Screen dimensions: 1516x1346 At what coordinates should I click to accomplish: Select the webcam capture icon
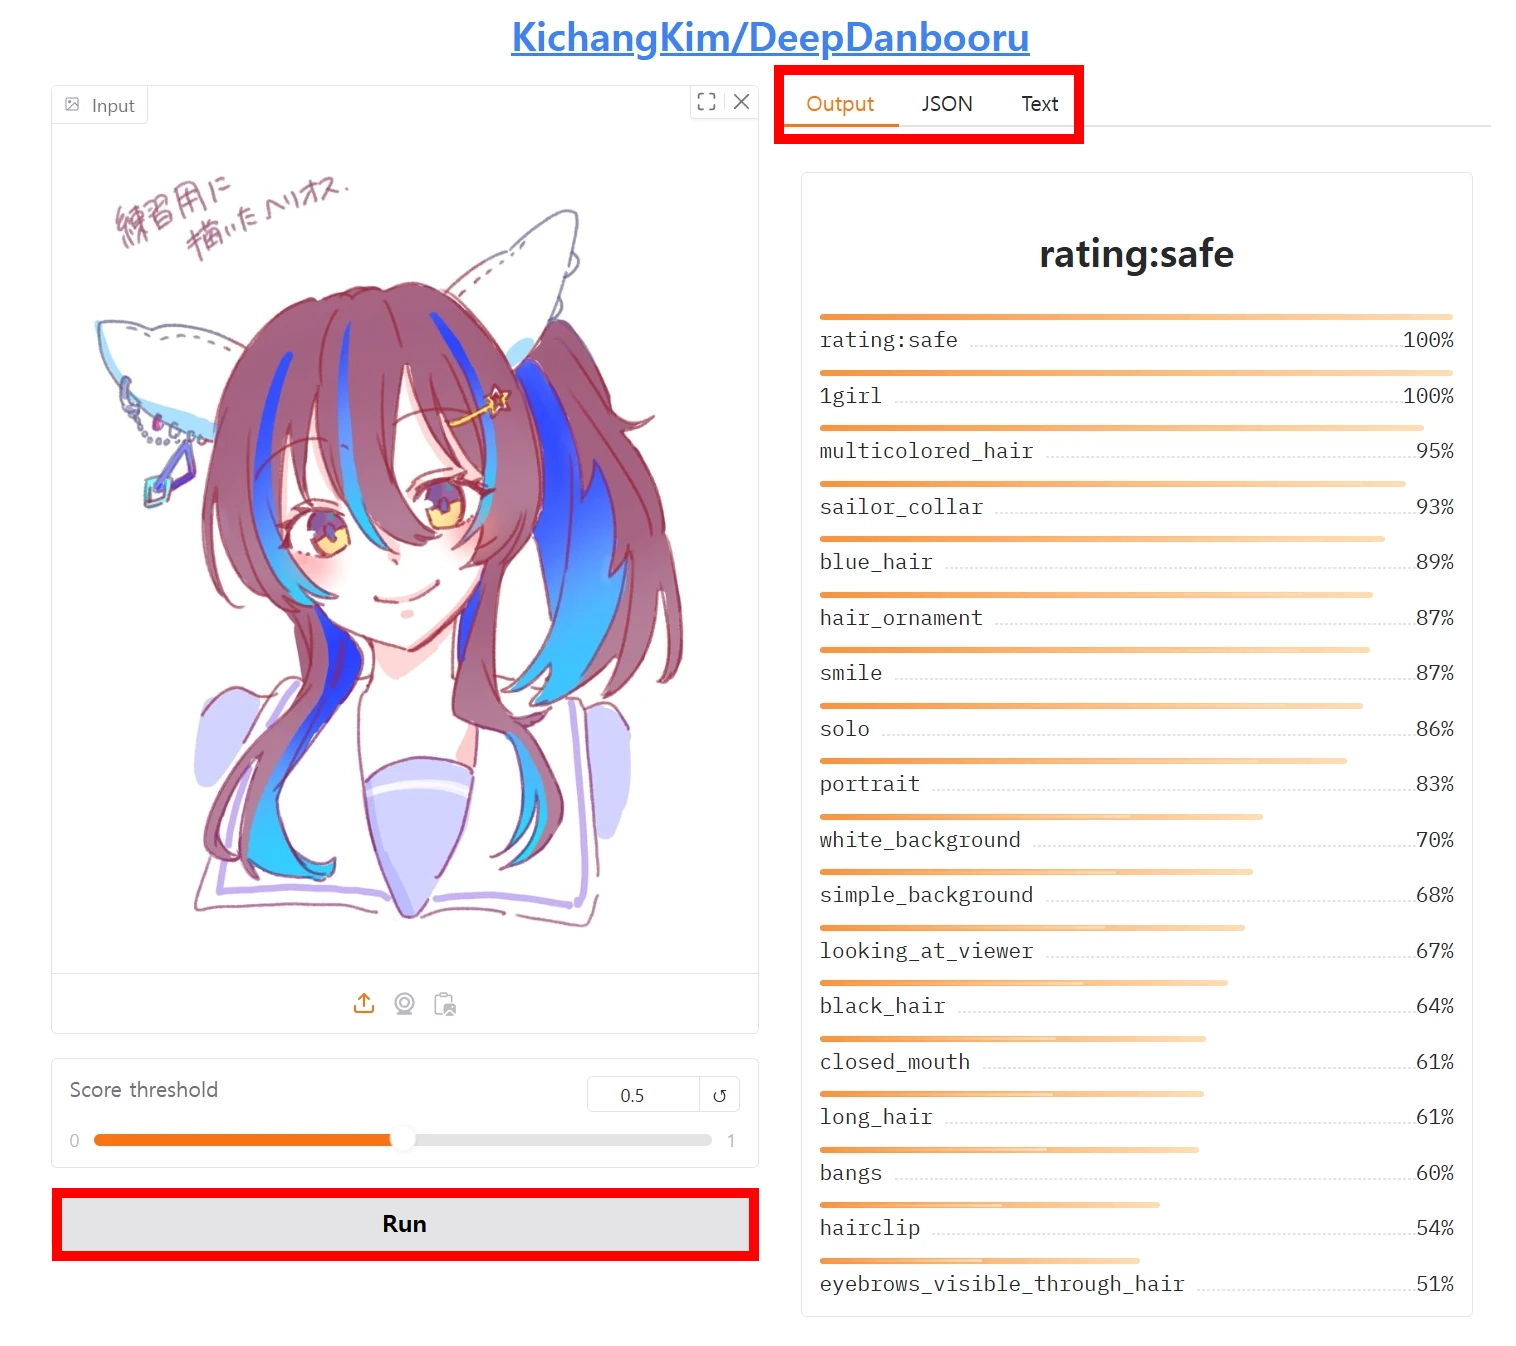coord(404,1003)
